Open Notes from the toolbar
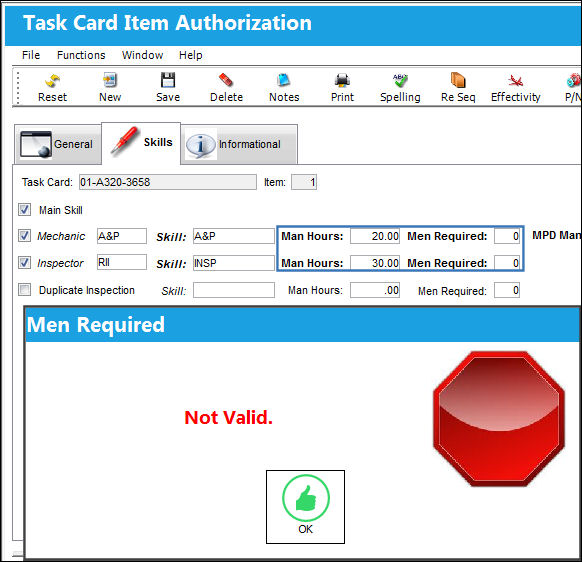The image size is (582, 562). 284,88
